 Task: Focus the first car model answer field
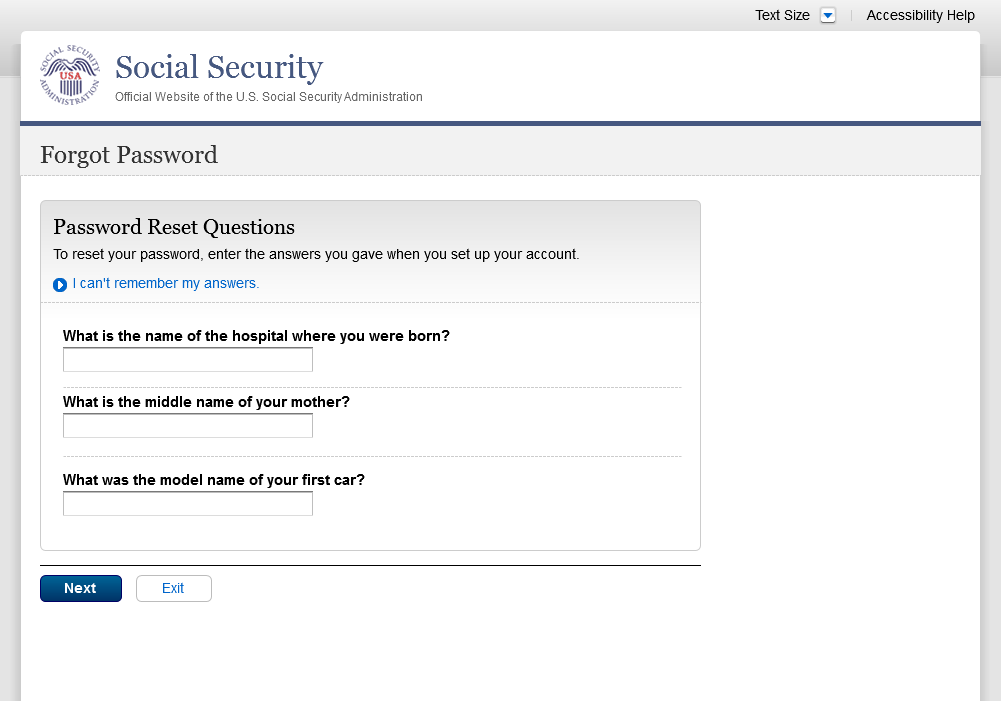coord(188,504)
